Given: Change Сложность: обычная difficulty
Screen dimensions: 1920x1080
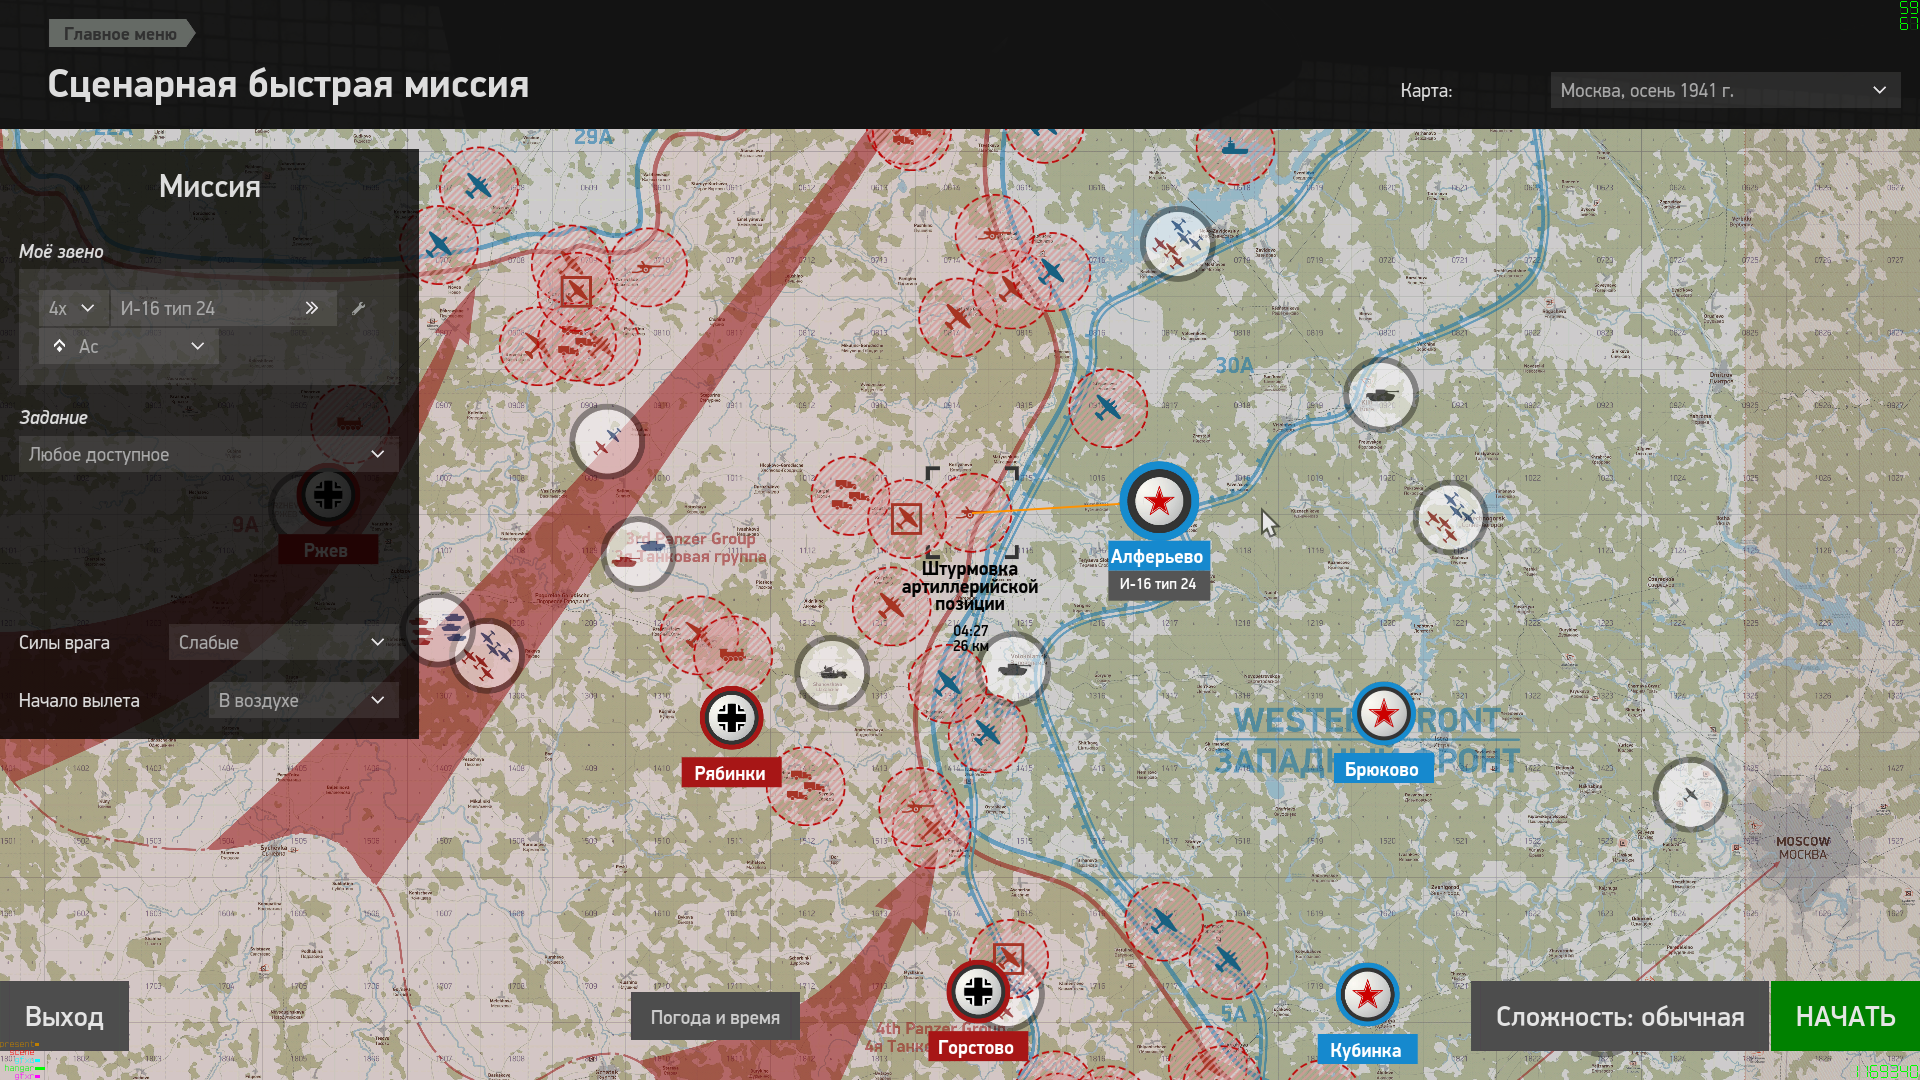Looking at the screenshot, I should tap(1620, 1016).
